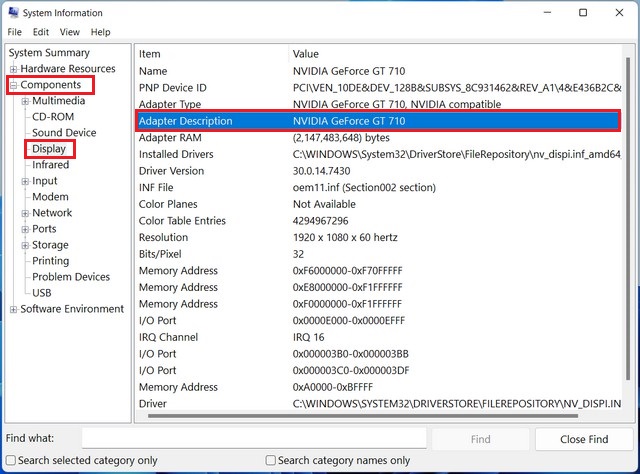Click the System Information app icon in title bar
The image size is (640, 474).
pos(13,13)
